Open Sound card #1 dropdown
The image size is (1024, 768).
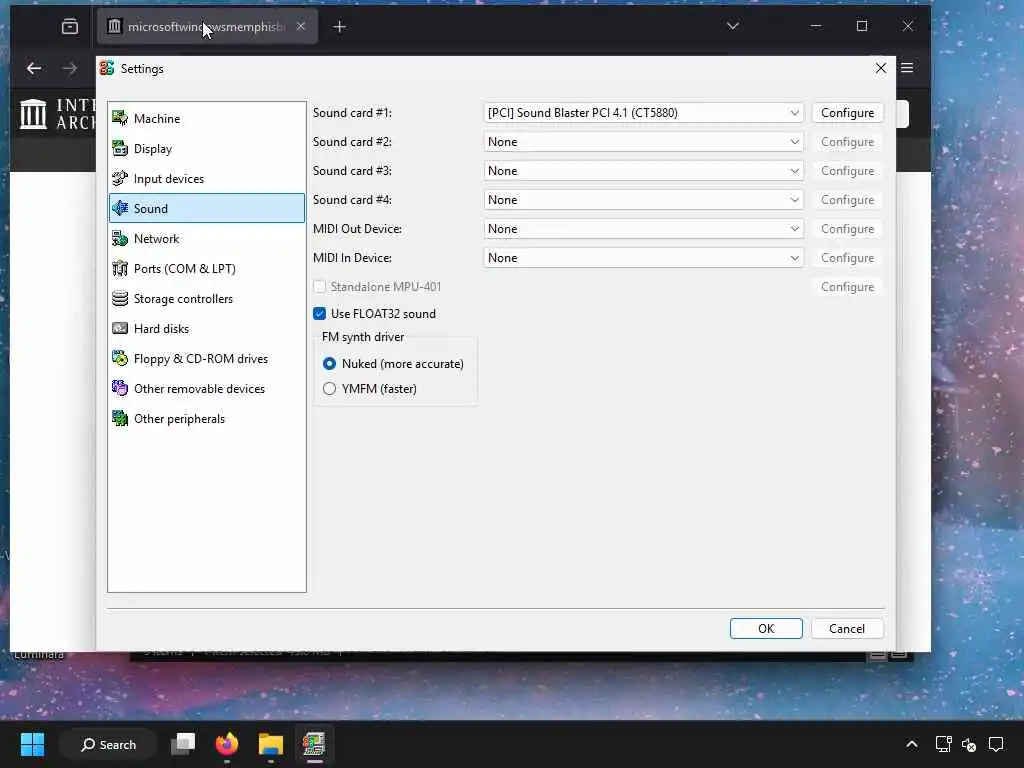point(643,113)
